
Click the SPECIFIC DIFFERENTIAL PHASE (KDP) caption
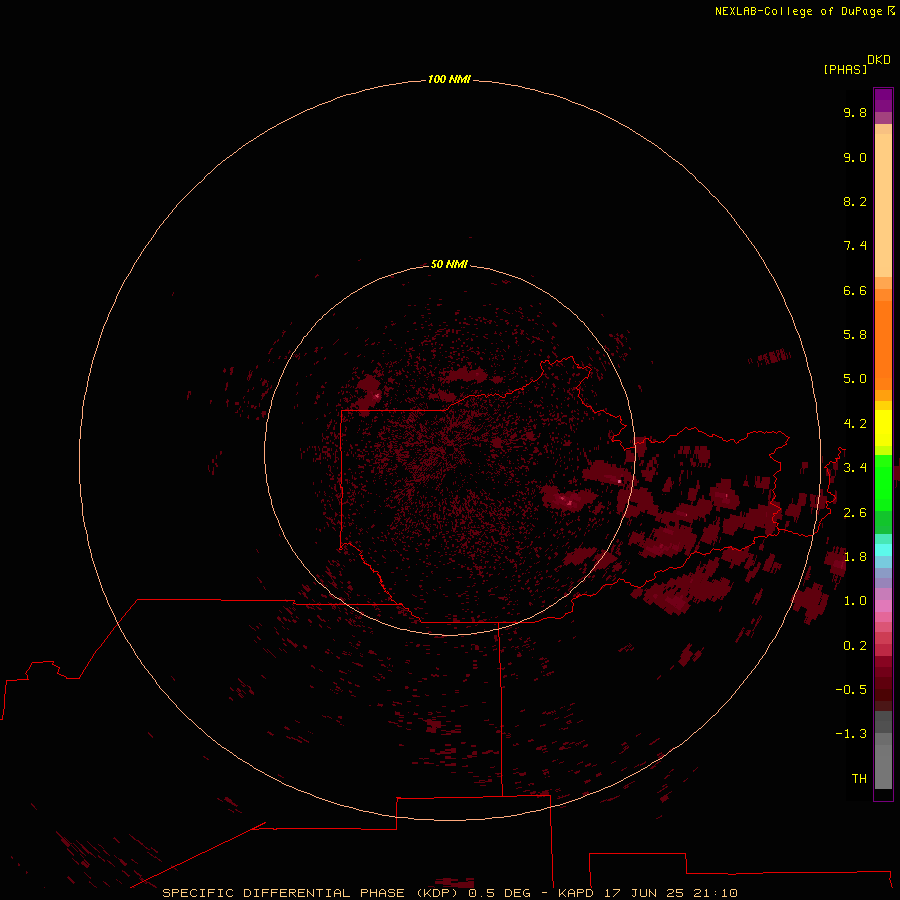(311, 893)
